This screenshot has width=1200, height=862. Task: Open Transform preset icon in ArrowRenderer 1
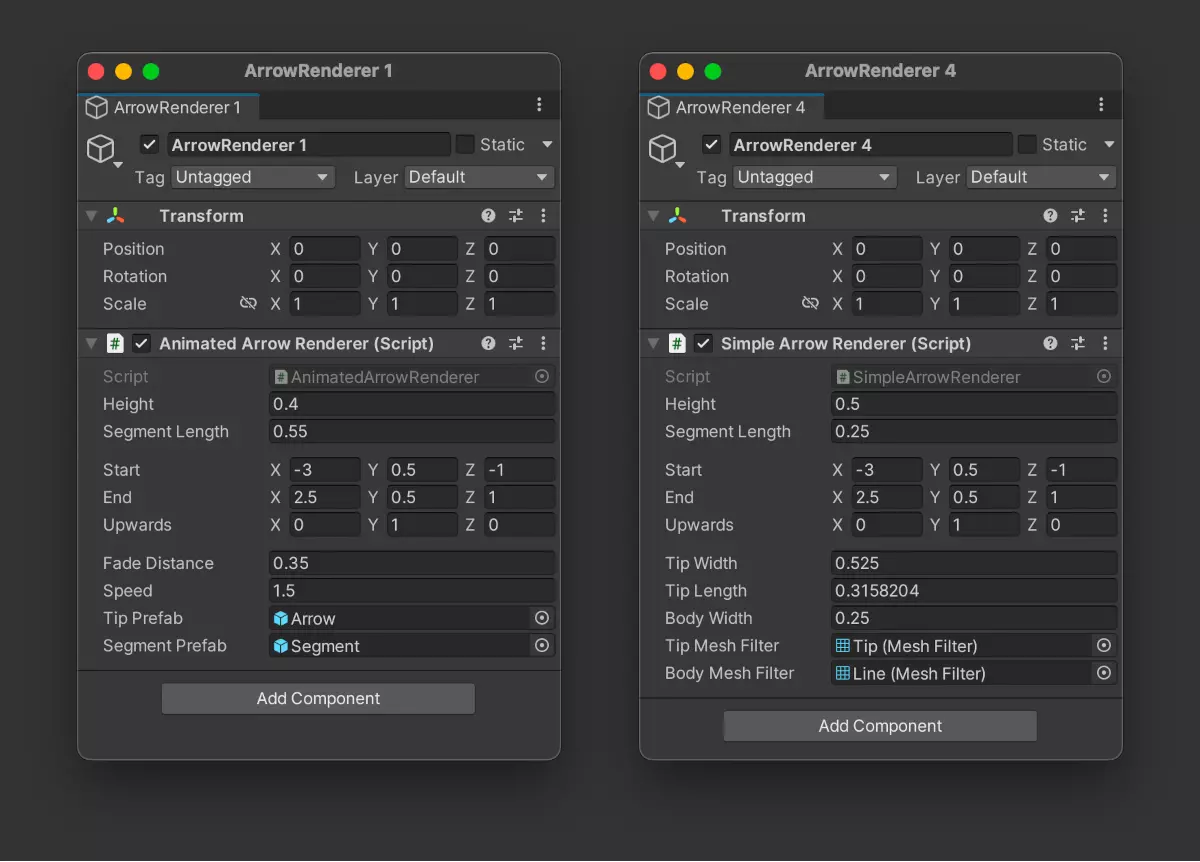tap(516, 216)
